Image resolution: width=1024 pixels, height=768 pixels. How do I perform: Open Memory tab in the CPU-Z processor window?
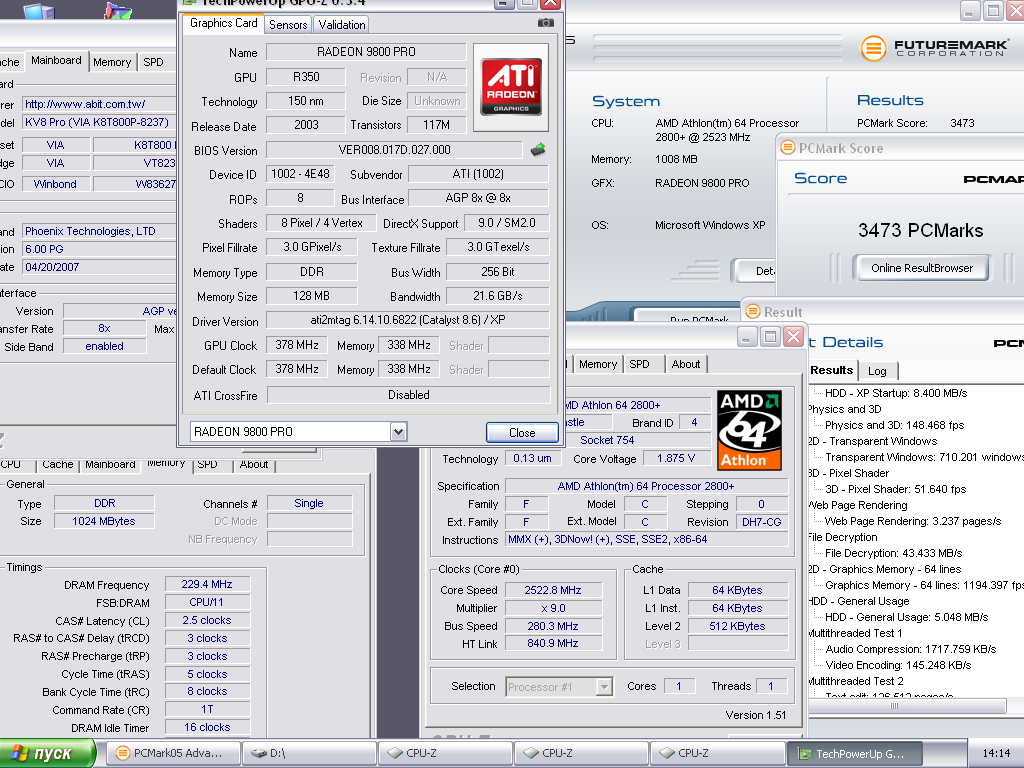click(x=598, y=364)
